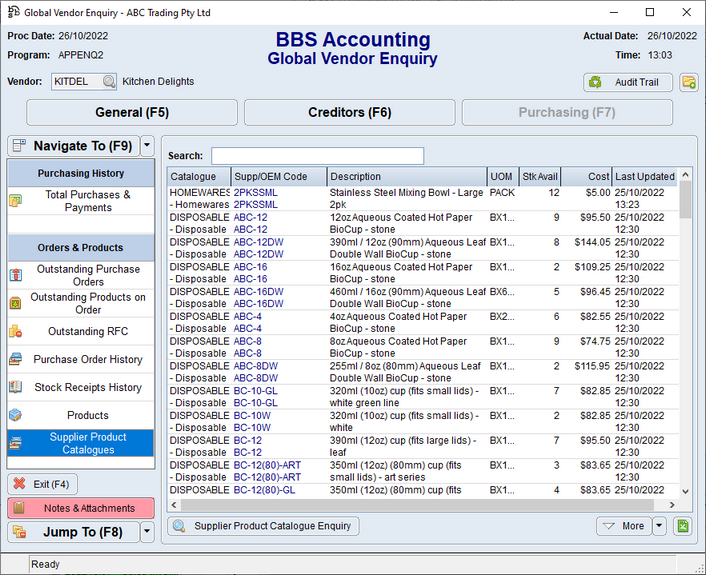Image resolution: width=706 pixels, height=575 pixels.
Task: Expand the Jump To dropdown arrow
Action: (x=147, y=532)
